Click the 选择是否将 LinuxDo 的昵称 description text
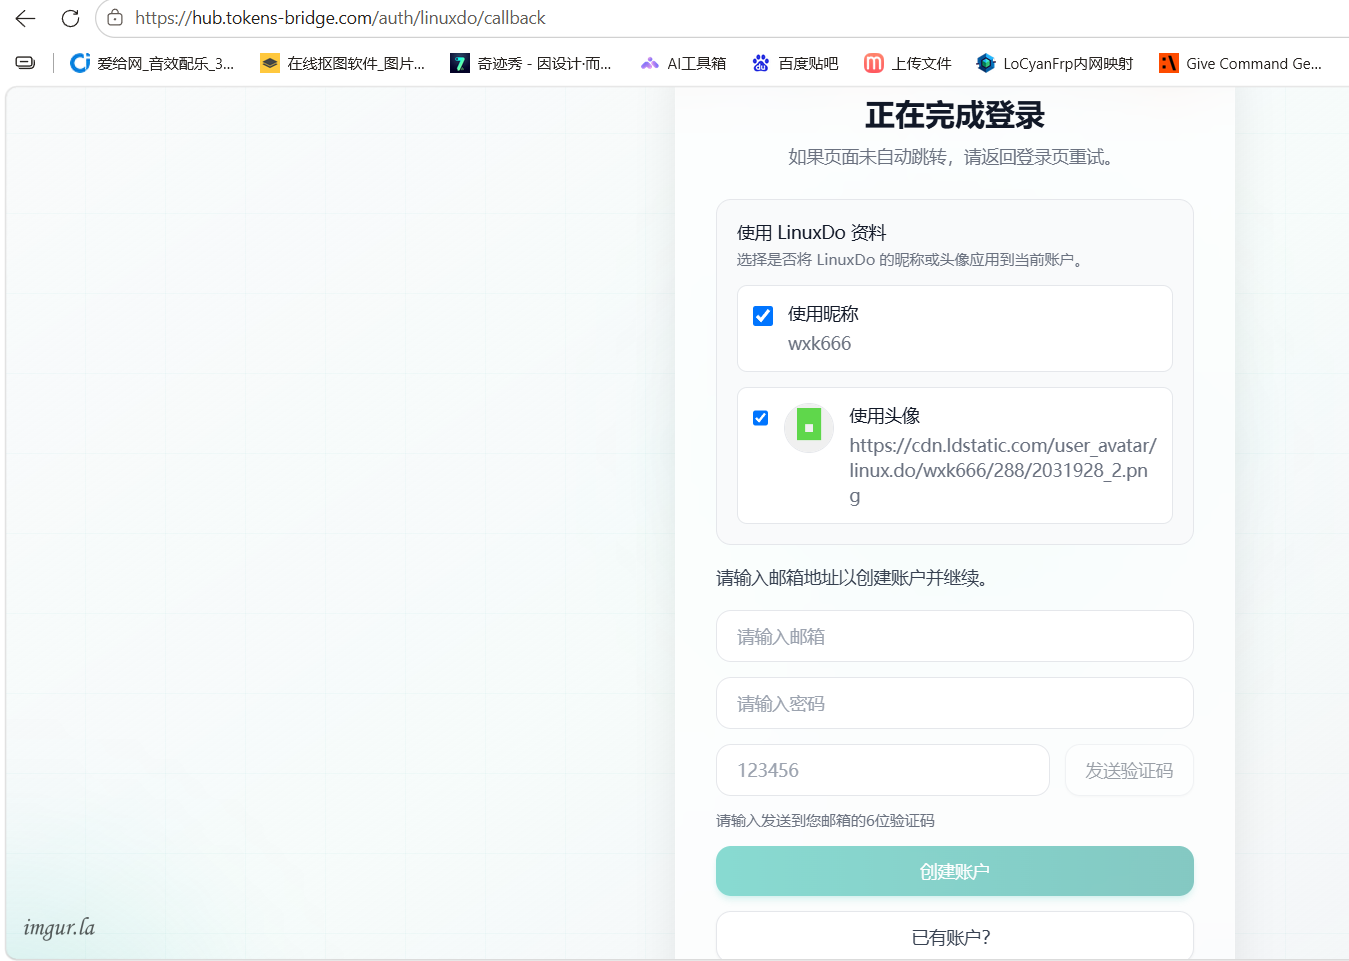The width and height of the screenshot is (1349, 961). (910, 260)
